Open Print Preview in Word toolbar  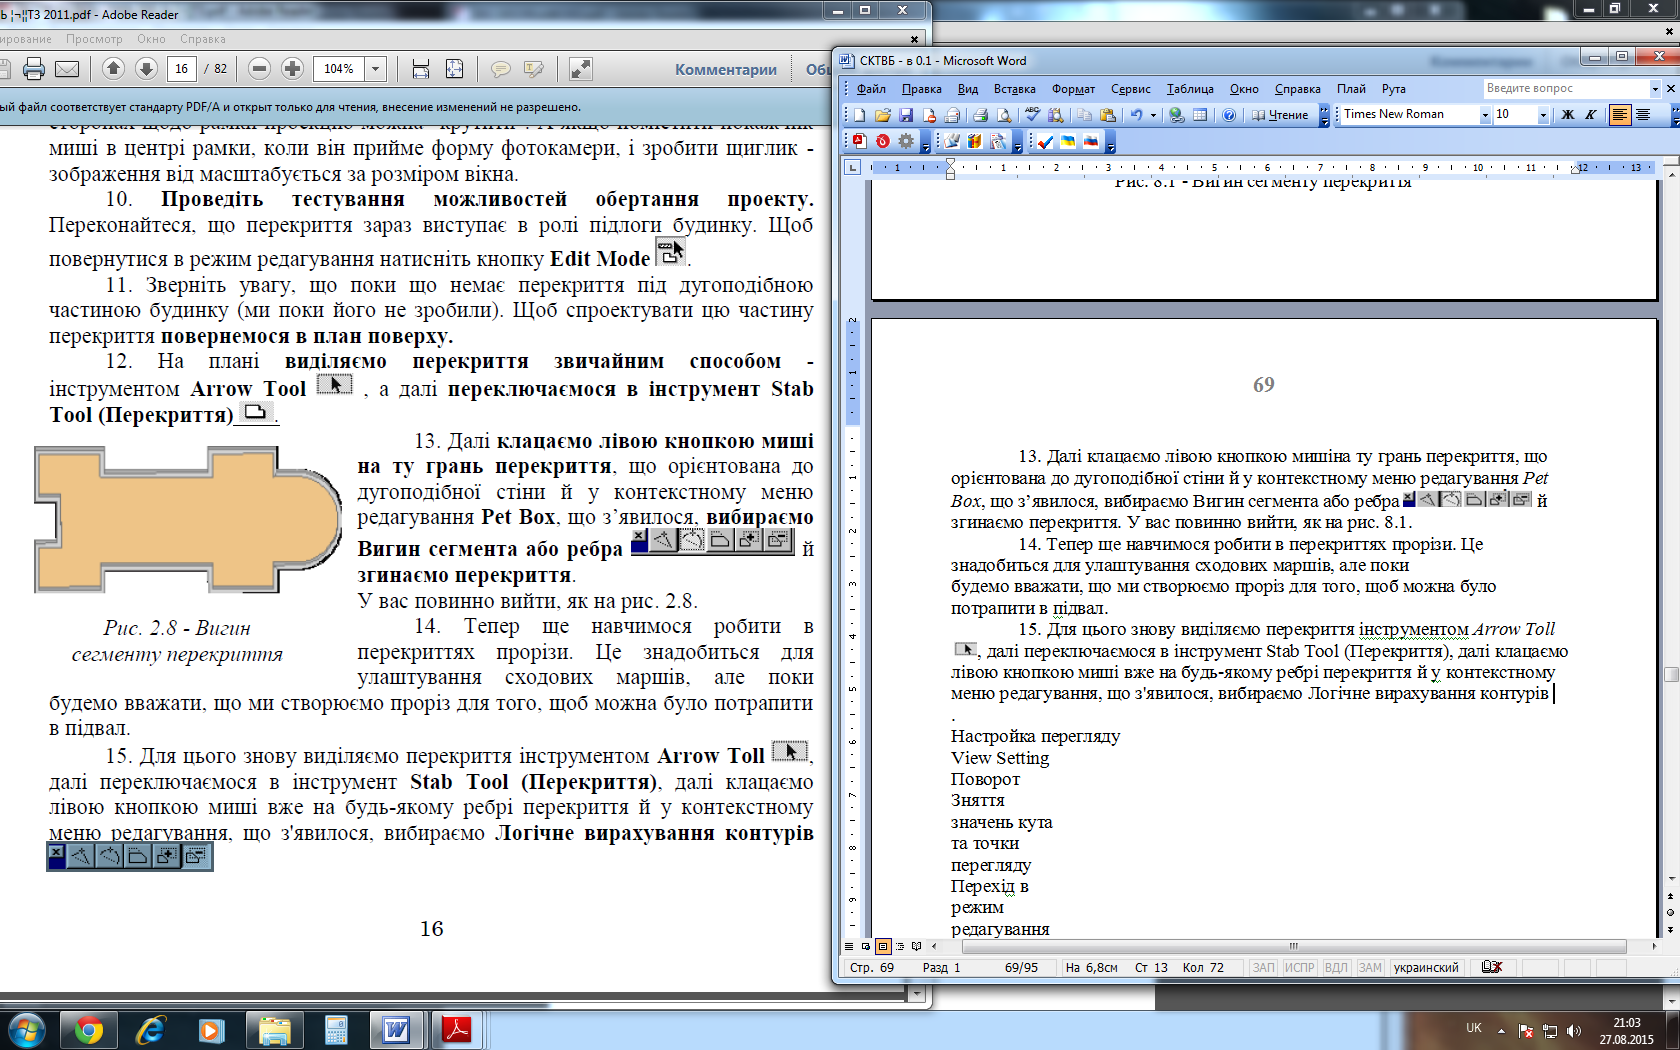coord(1004,115)
